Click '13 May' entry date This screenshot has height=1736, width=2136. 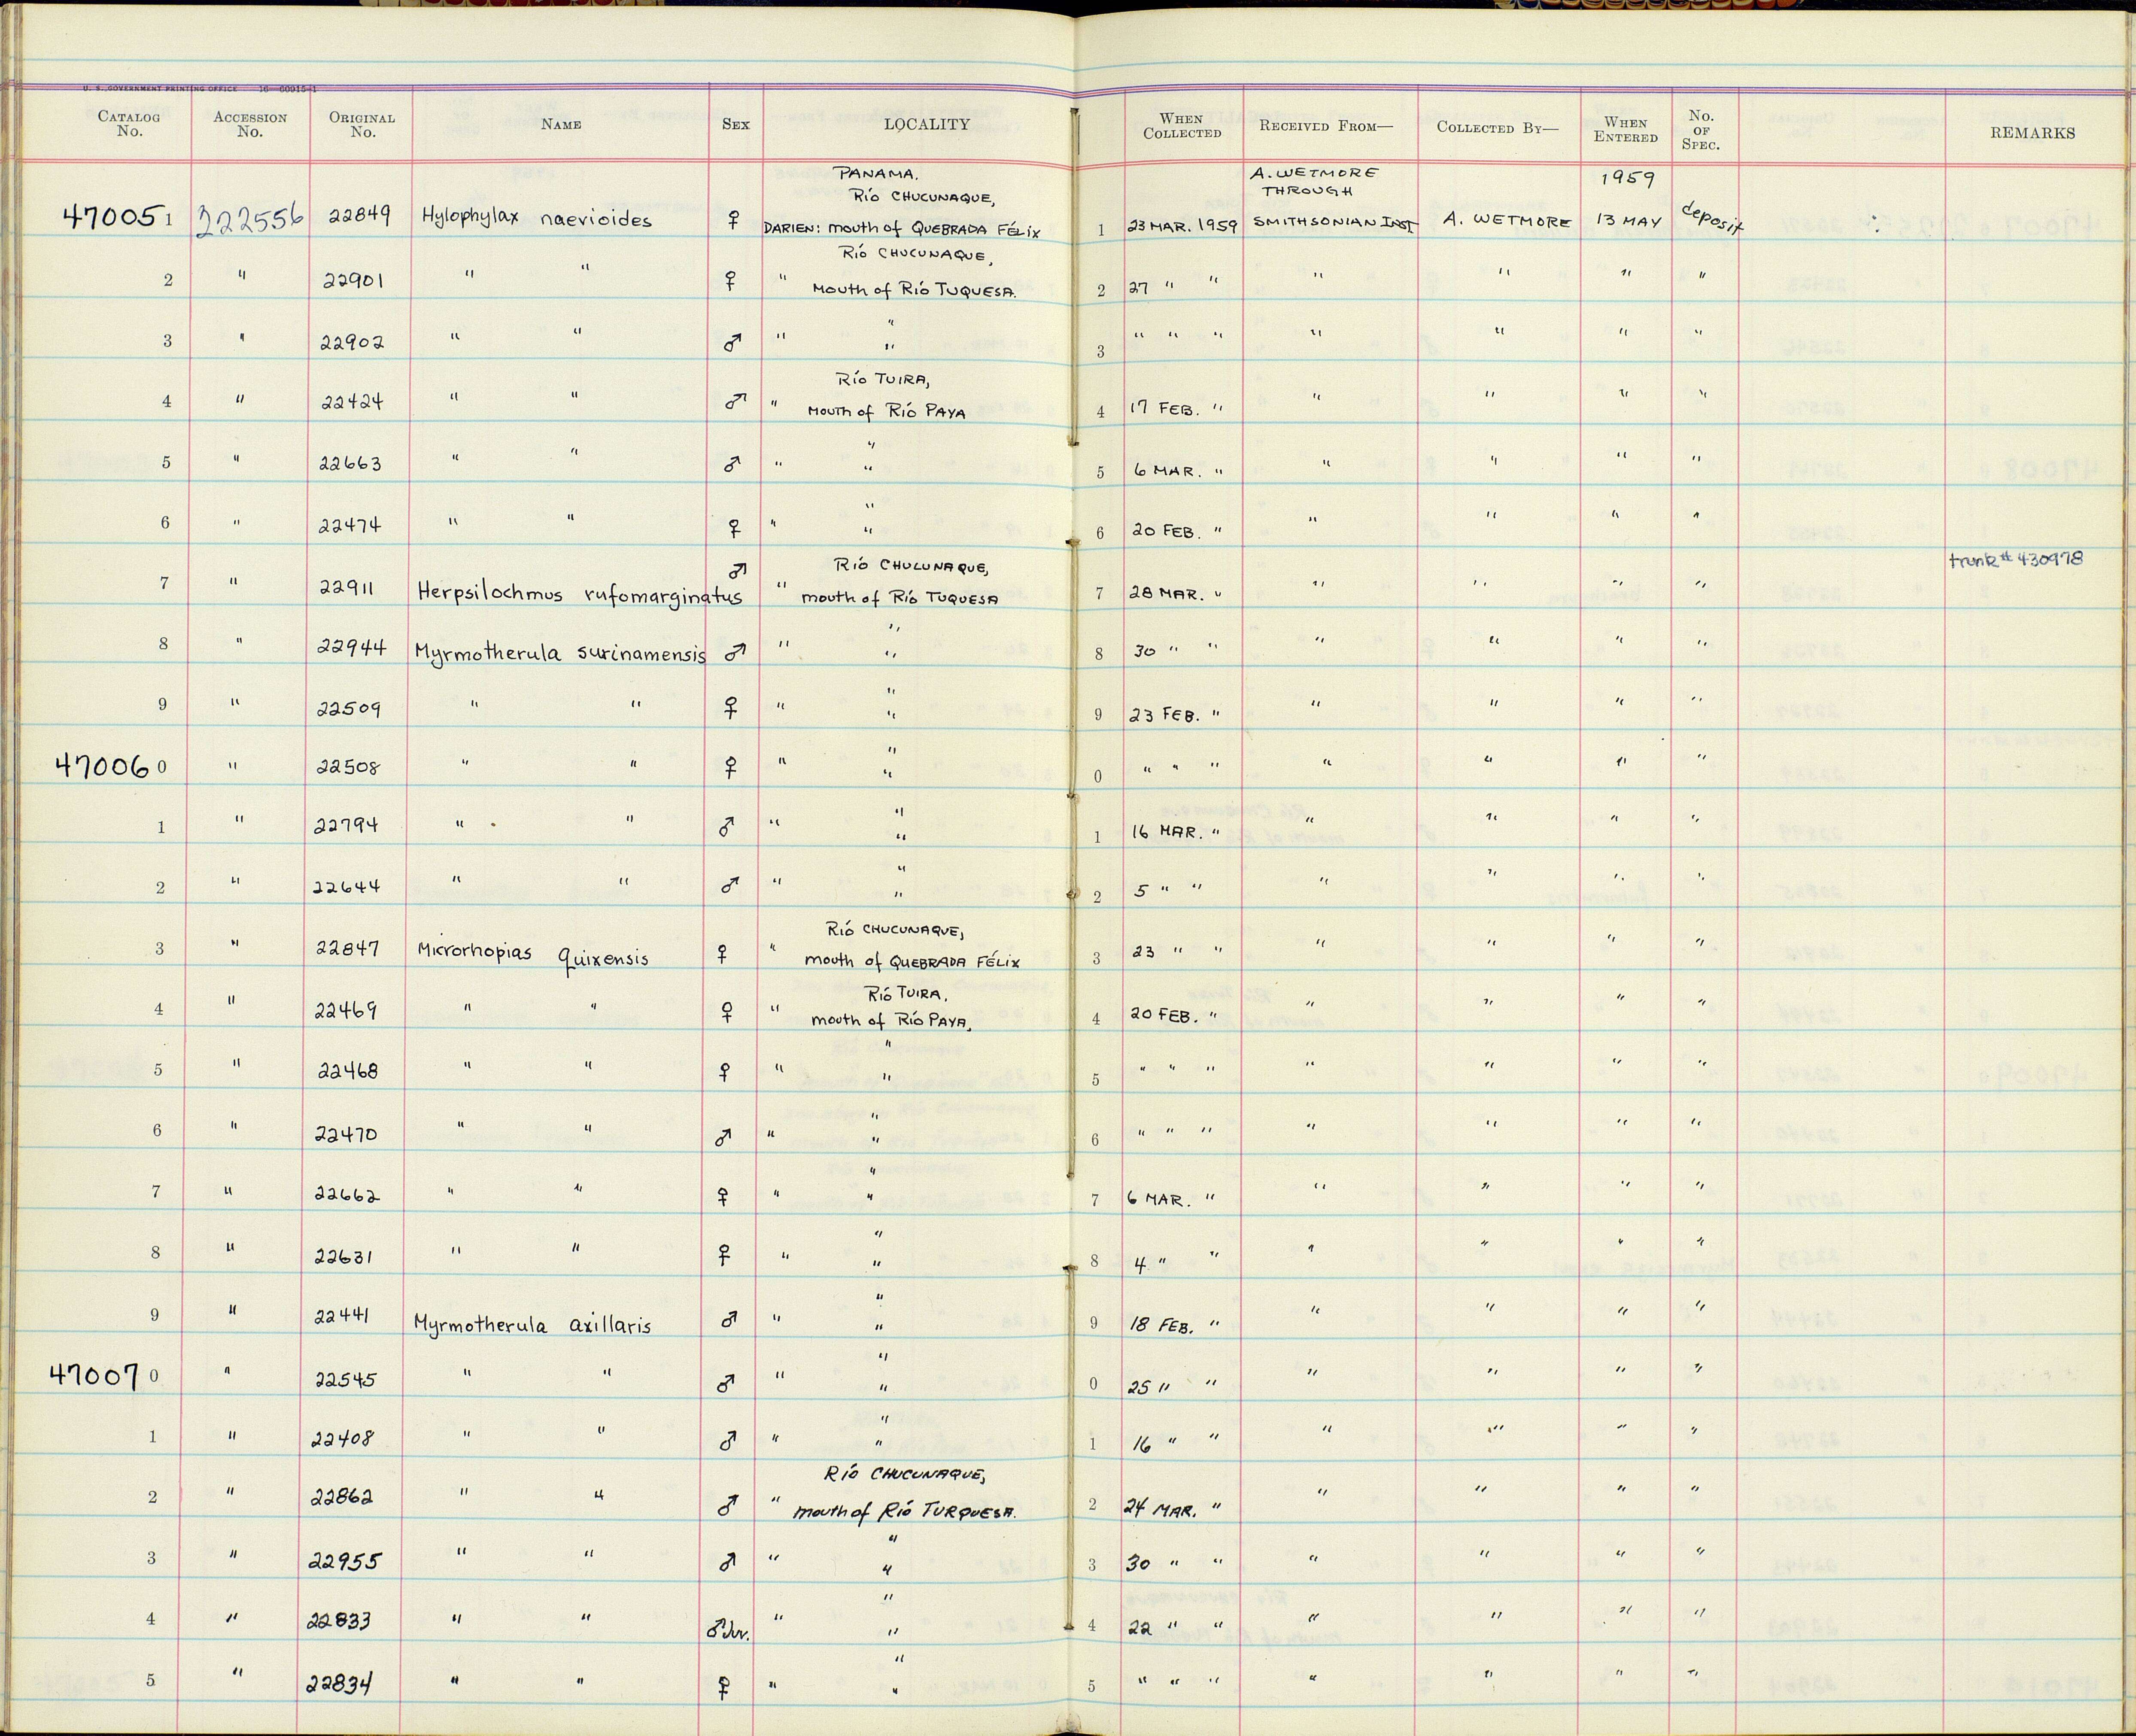(1629, 220)
